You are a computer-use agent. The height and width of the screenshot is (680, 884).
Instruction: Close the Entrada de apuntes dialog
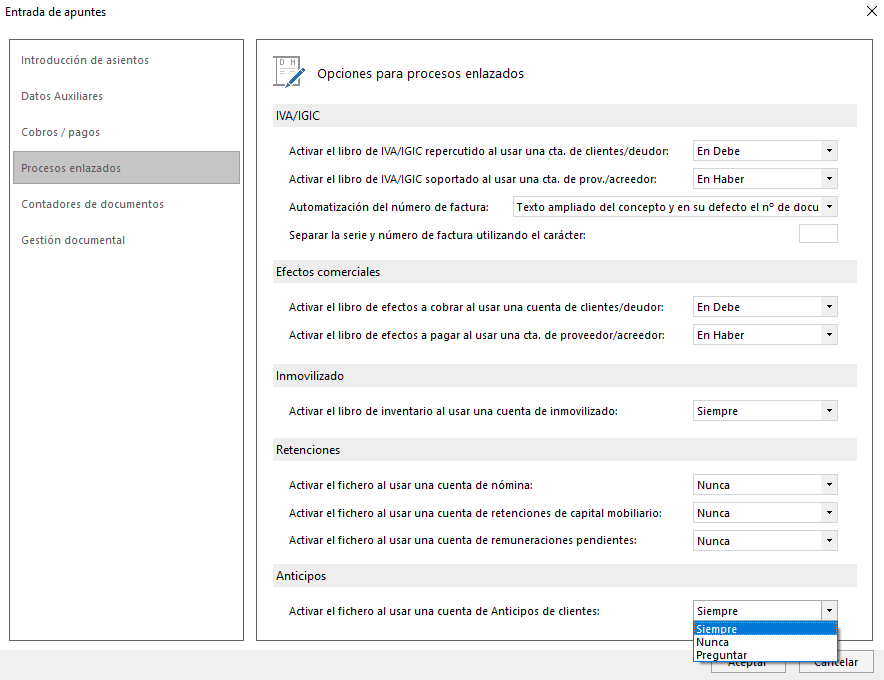[x=871, y=11]
